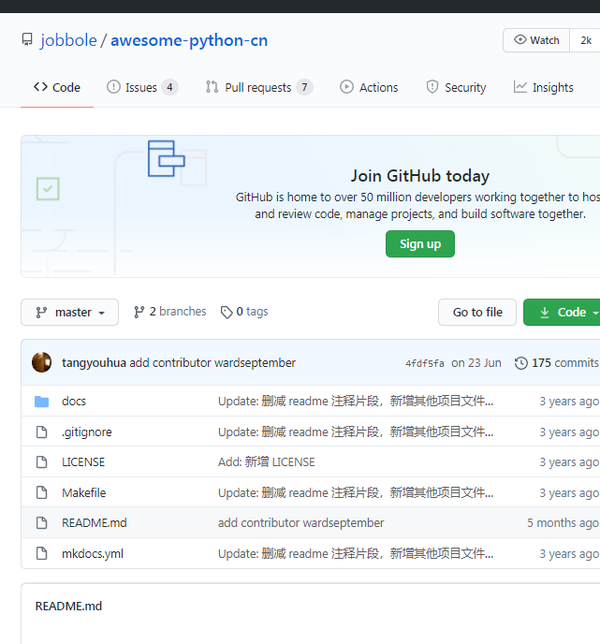Click the Makefile file icon
The height and width of the screenshot is (644, 600).
coord(42,492)
